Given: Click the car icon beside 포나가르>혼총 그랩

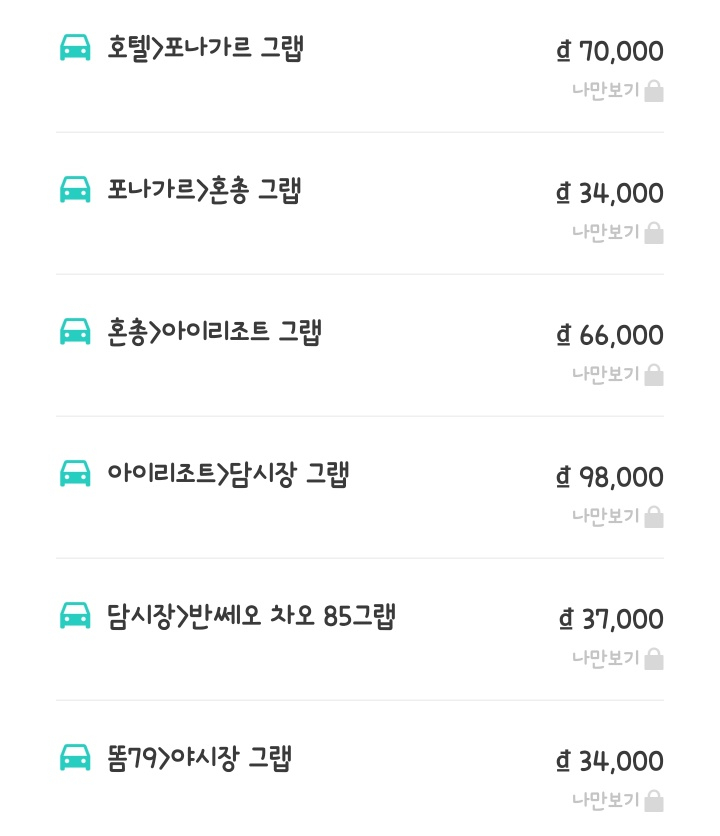Looking at the screenshot, I should [x=75, y=190].
